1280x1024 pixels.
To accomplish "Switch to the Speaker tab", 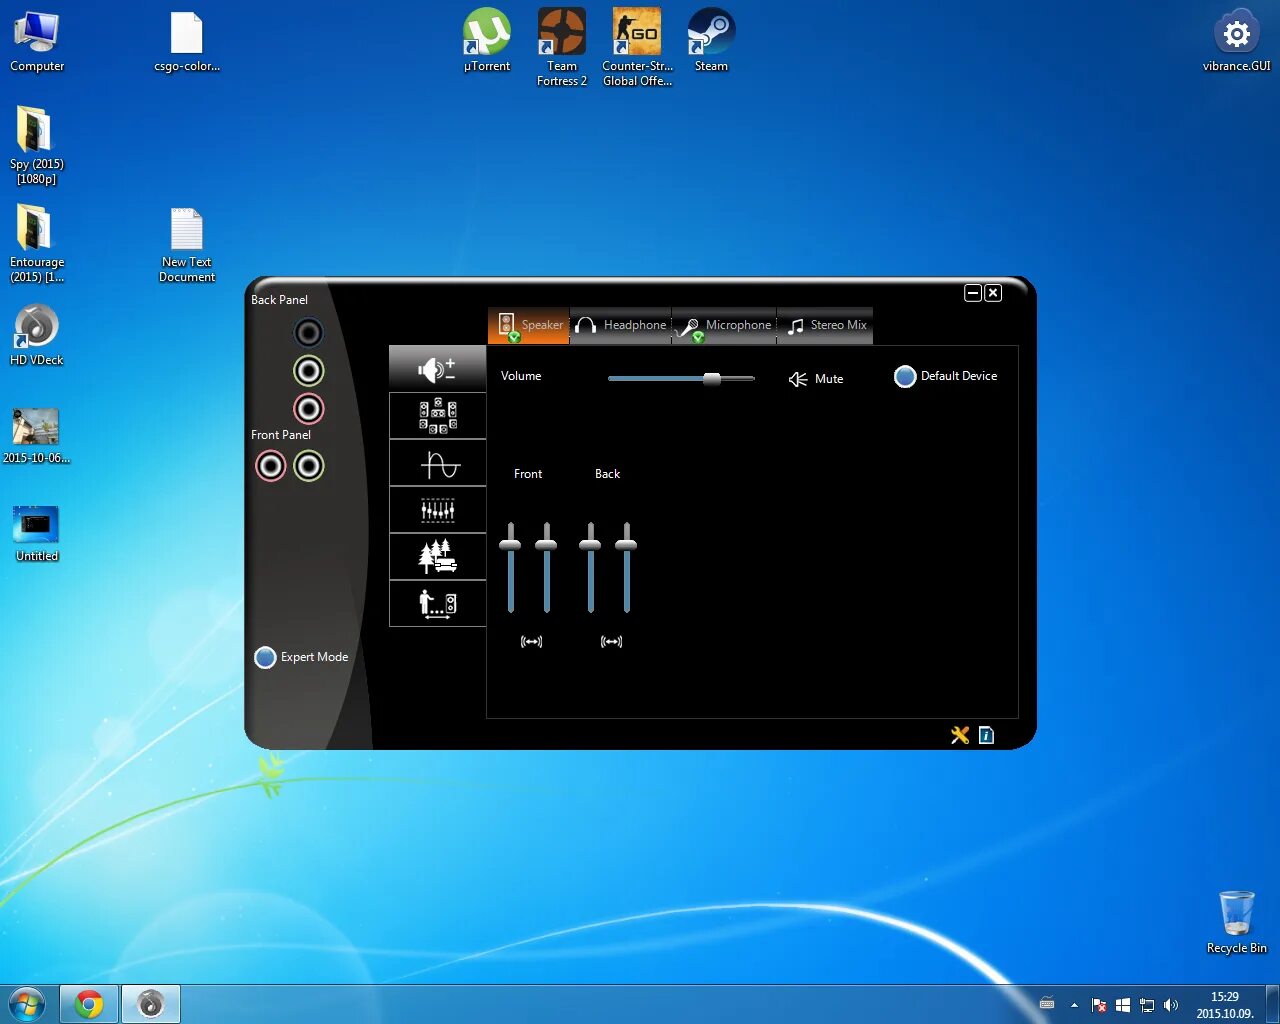I will [x=529, y=325].
